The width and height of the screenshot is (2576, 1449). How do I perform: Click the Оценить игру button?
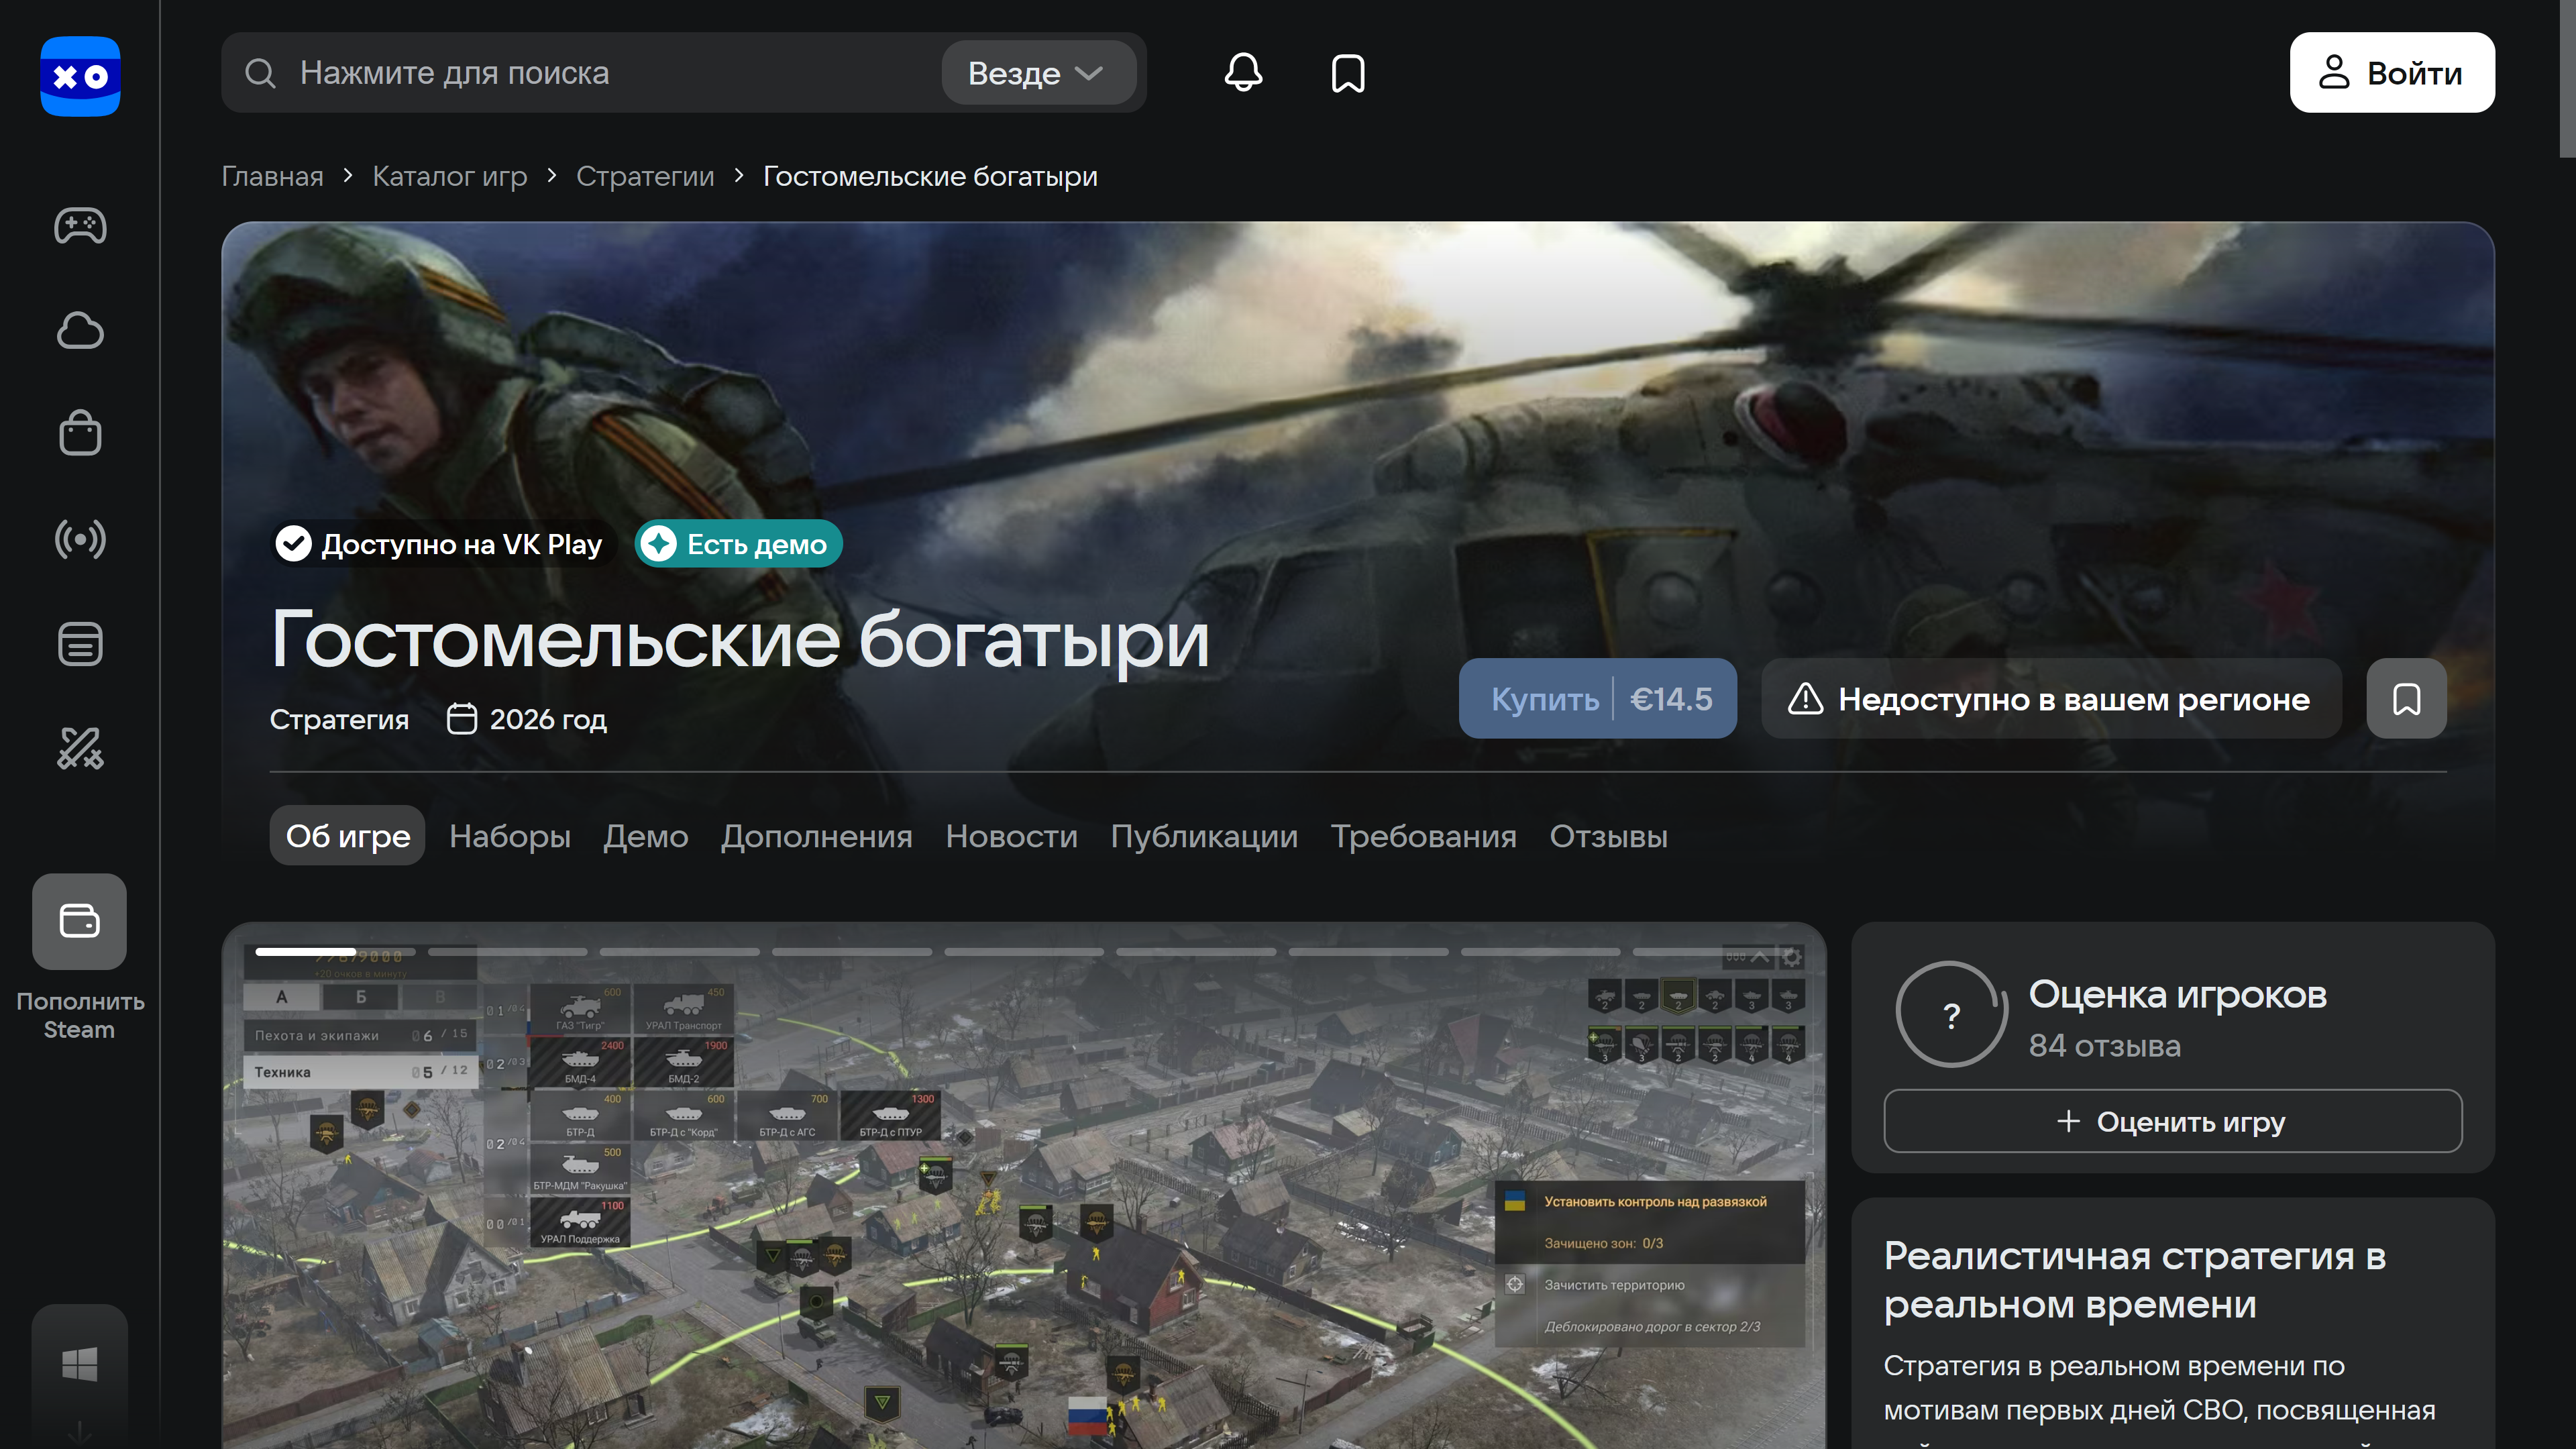tap(2172, 1121)
